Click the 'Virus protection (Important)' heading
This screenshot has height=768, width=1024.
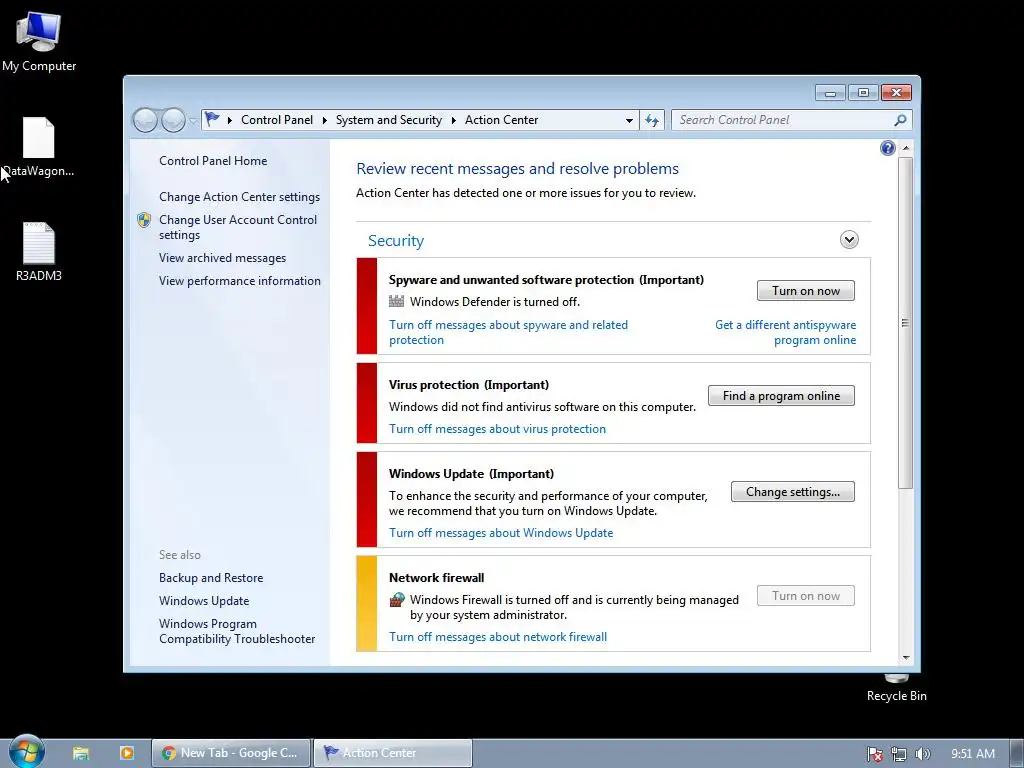point(469,385)
